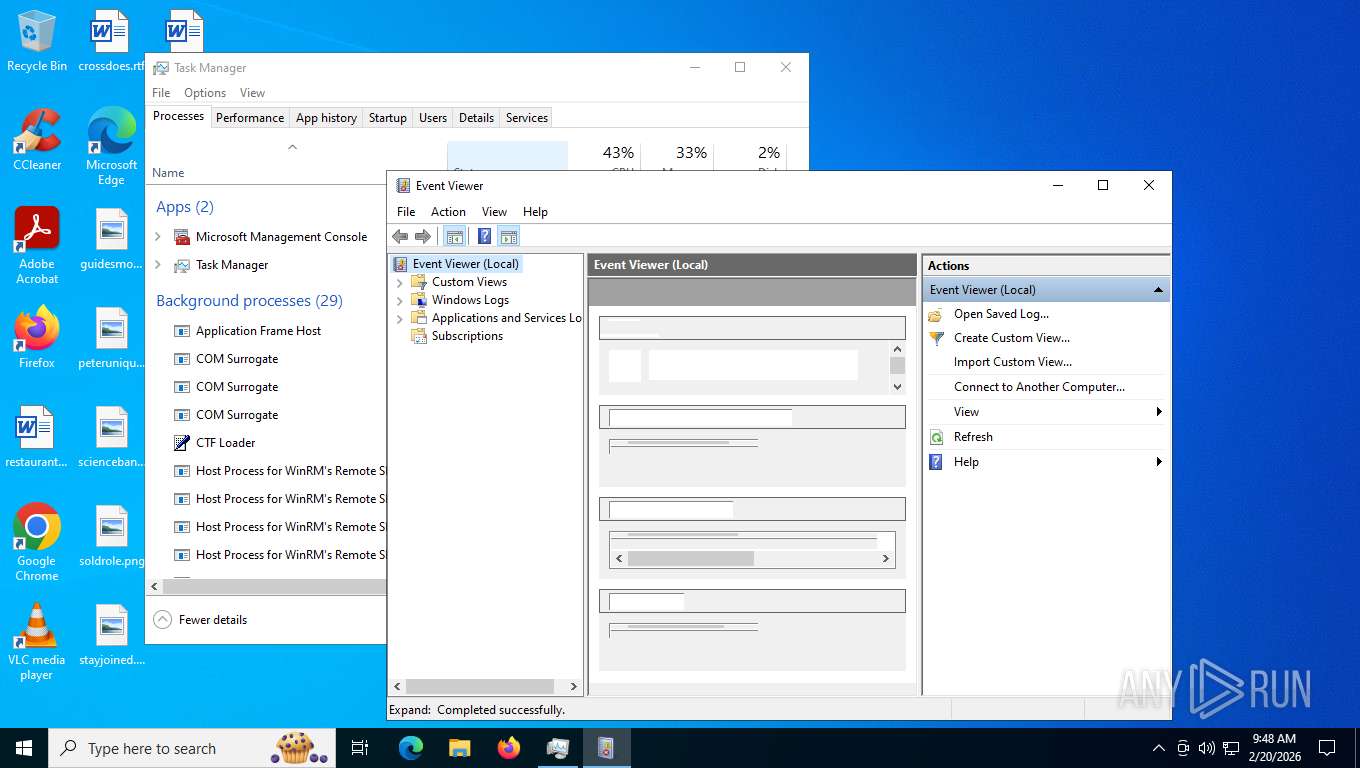The width and height of the screenshot is (1360, 768).
Task: Toggle Show/Hide Action Pane toolbar icon
Action: (509, 237)
